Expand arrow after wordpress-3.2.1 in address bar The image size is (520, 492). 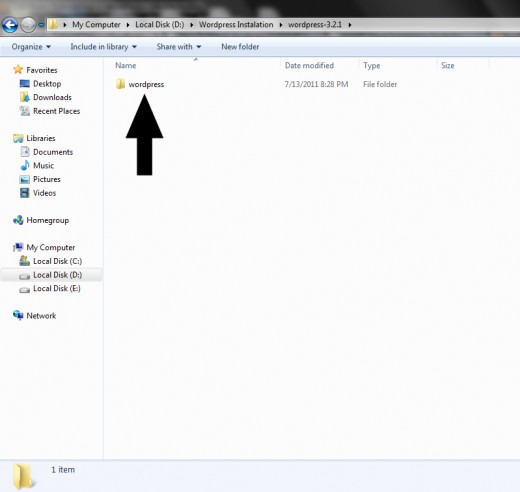pyautogui.click(x=350, y=25)
